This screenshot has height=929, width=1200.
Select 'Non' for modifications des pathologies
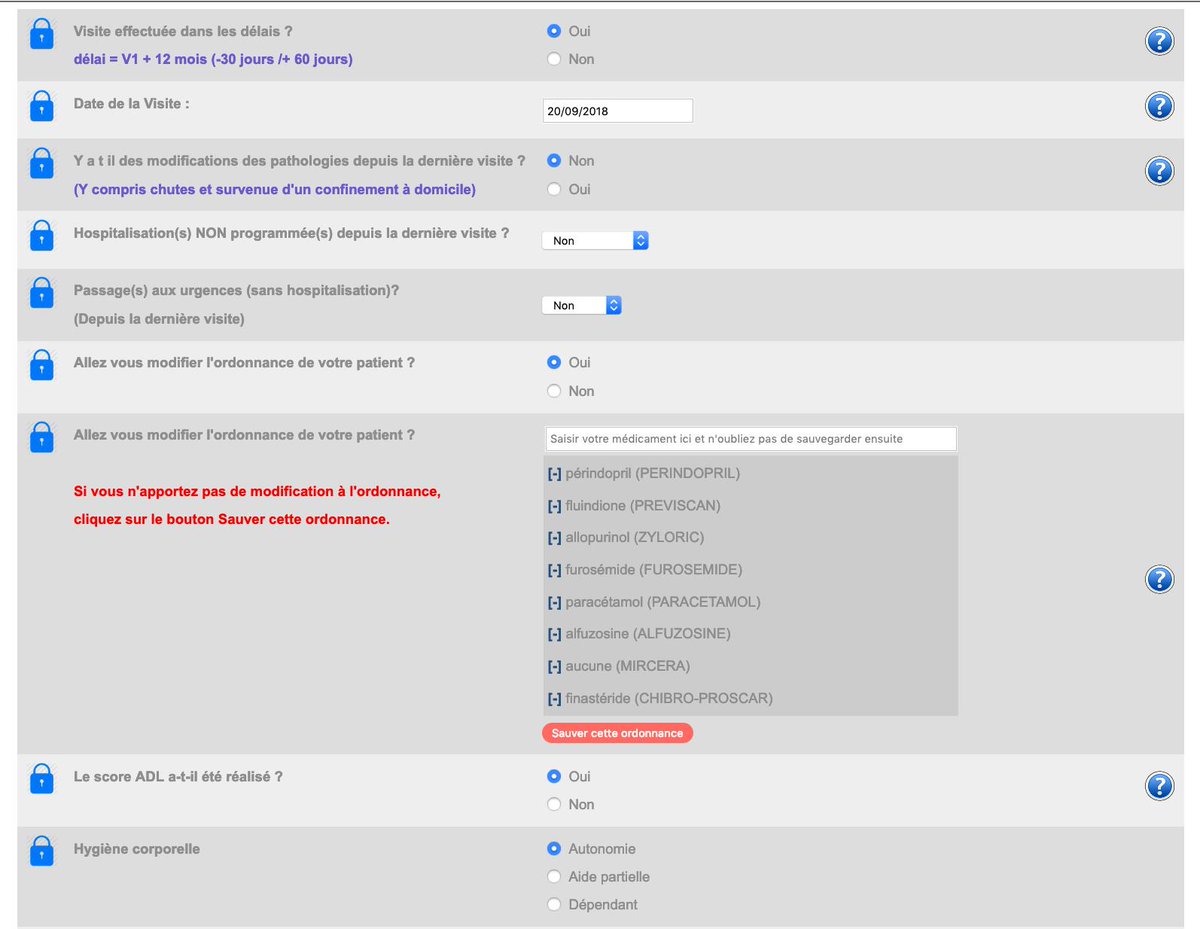[x=554, y=161]
